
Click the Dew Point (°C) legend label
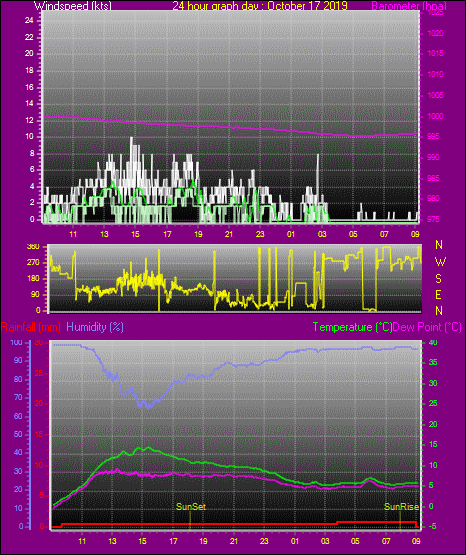click(427, 327)
